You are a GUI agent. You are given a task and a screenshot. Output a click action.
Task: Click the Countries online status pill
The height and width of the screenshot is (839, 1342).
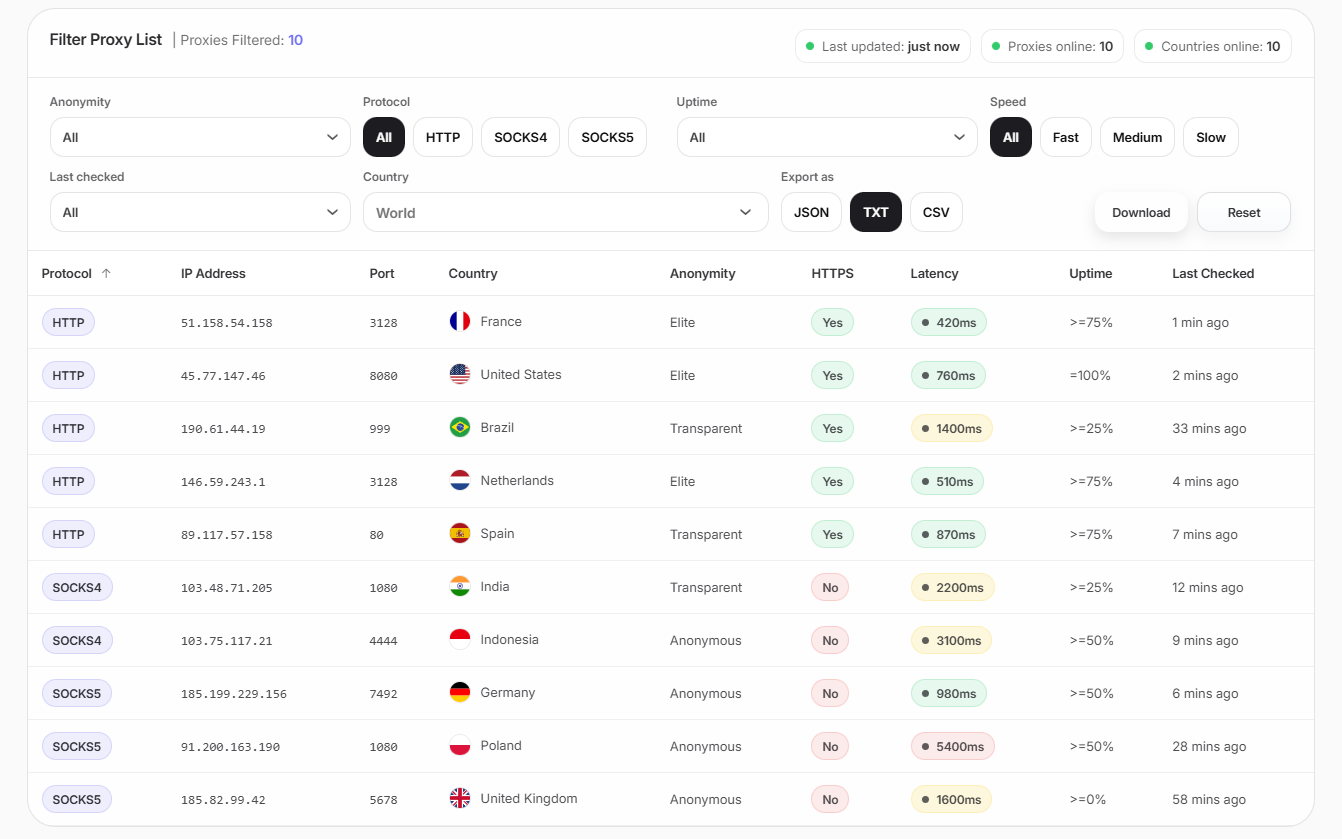(x=1213, y=46)
